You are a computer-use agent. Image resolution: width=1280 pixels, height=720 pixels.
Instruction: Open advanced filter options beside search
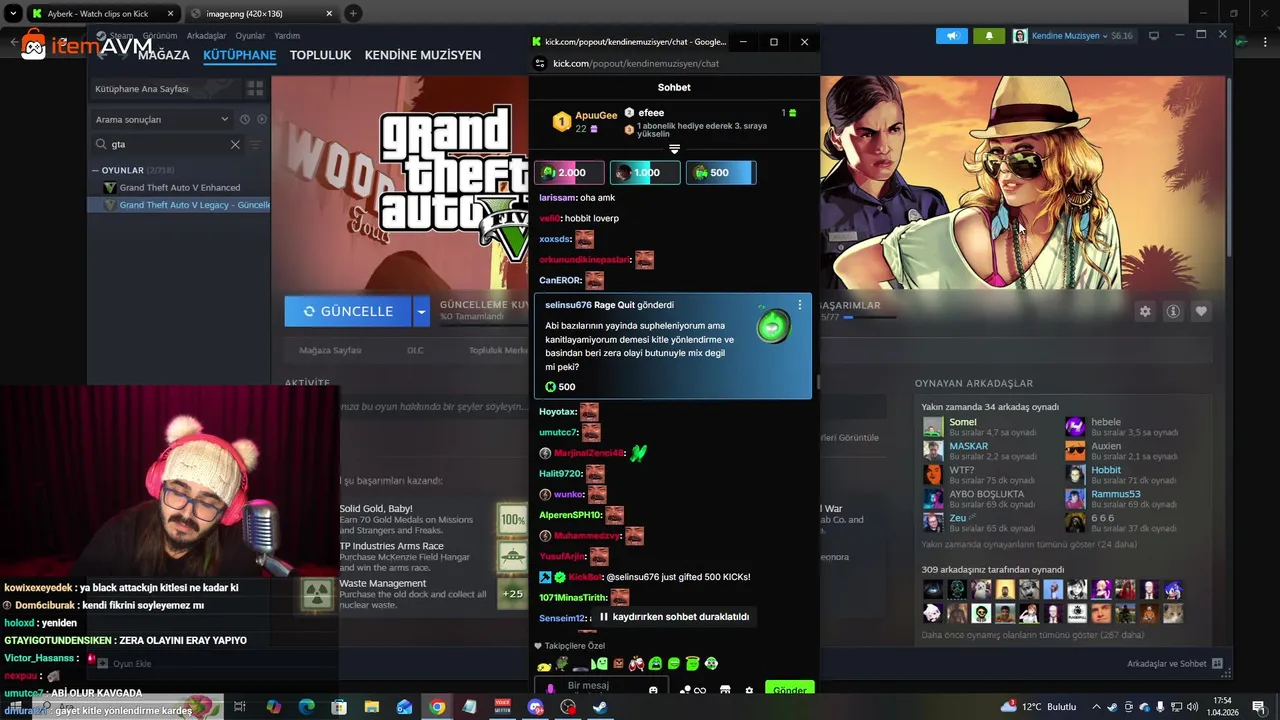coord(255,144)
